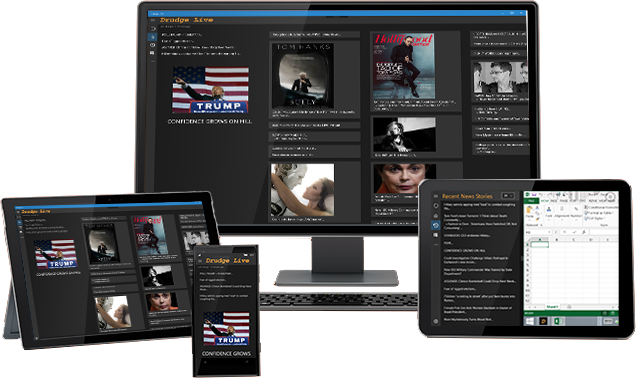Viewport: 636px width, 378px height.
Task: Open Excel icon on tablet taskbar
Action: point(559,321)
